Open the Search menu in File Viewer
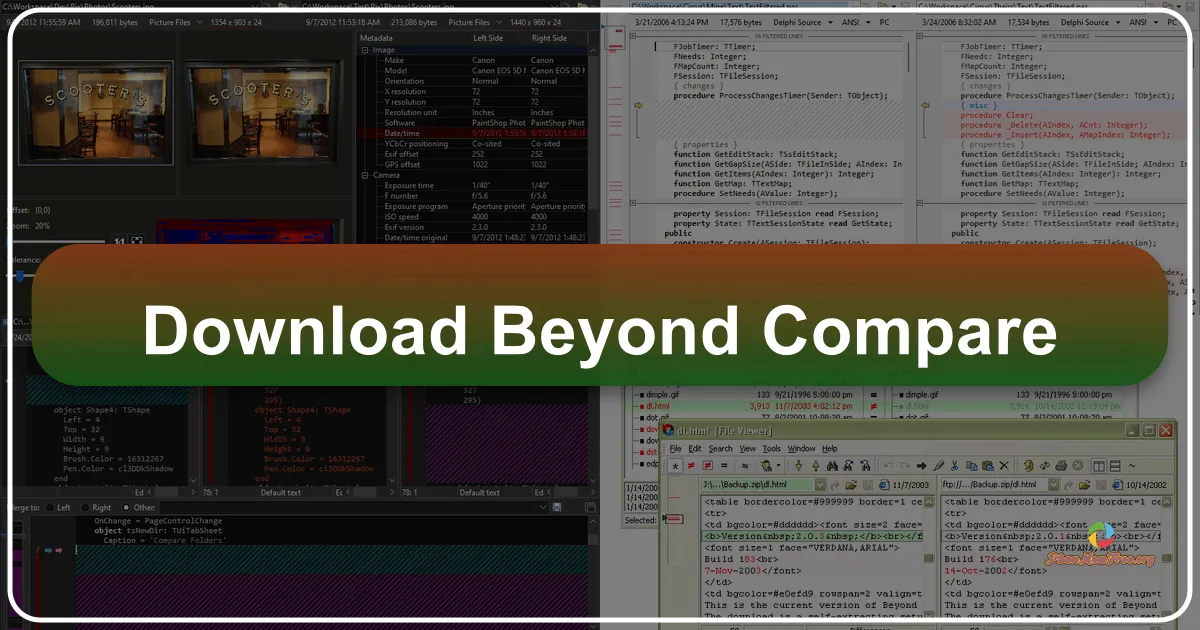 tap(720, 449)
